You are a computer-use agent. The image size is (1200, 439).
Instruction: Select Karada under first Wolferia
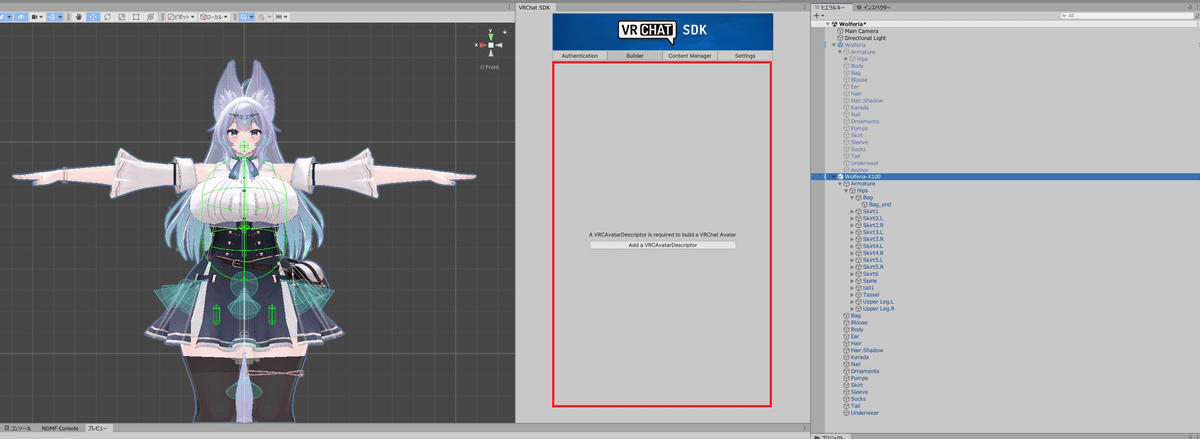pos(860,108)
